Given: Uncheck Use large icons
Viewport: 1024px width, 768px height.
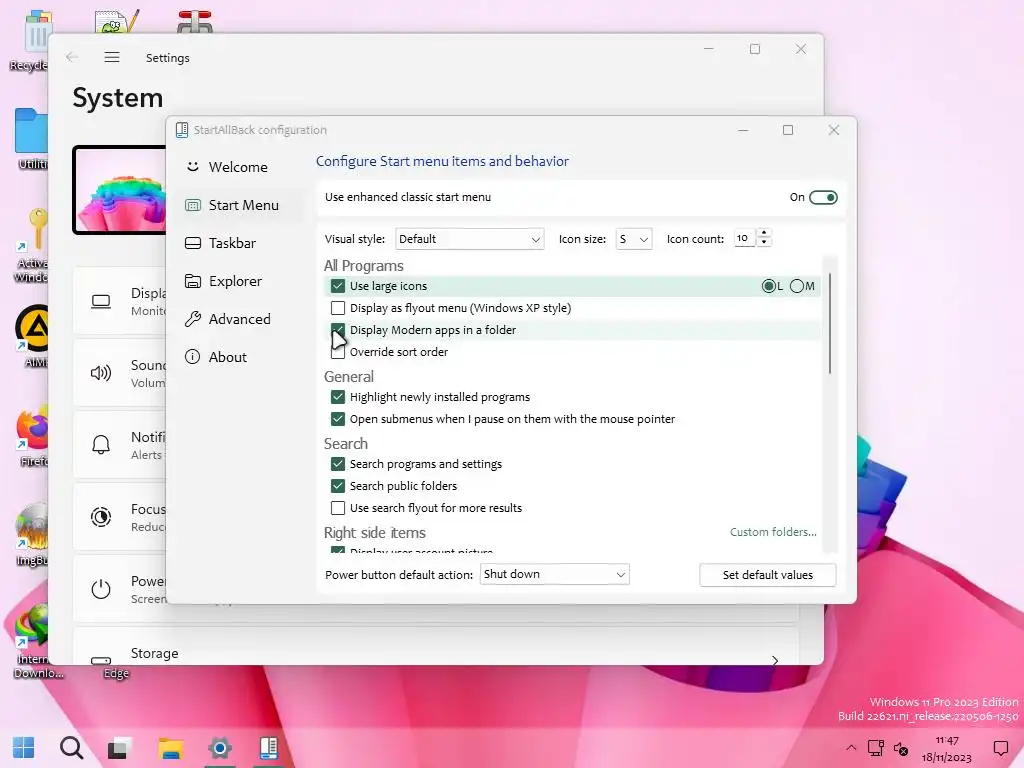Looking at the screenshot, I should pos(338,286).
